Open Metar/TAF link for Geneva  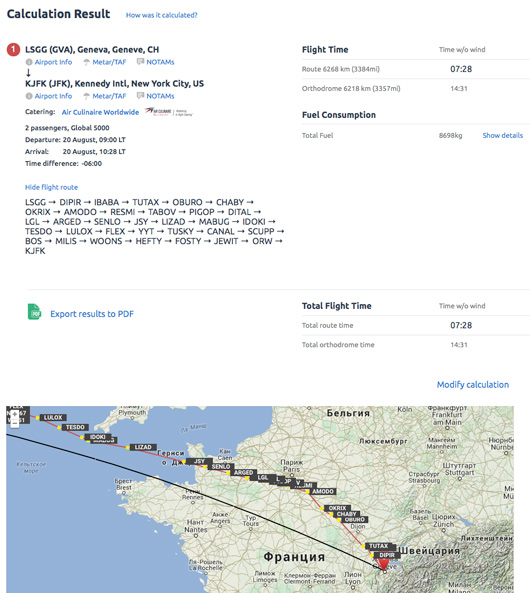pyautogui.click(x=109, y=62)
